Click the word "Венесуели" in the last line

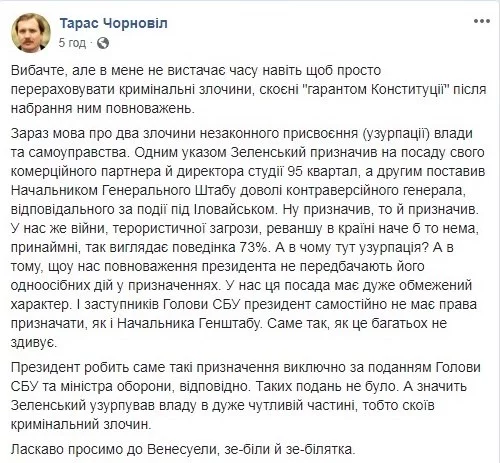click(x=181, y=449)
